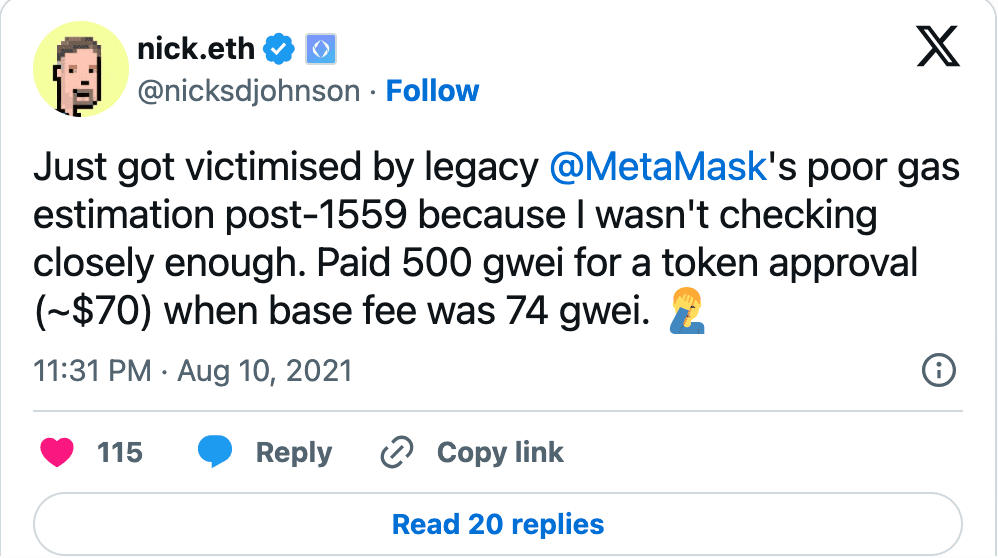
Task: Click the 11:31 PM time stamp
Action: click(x=92, y=371)
